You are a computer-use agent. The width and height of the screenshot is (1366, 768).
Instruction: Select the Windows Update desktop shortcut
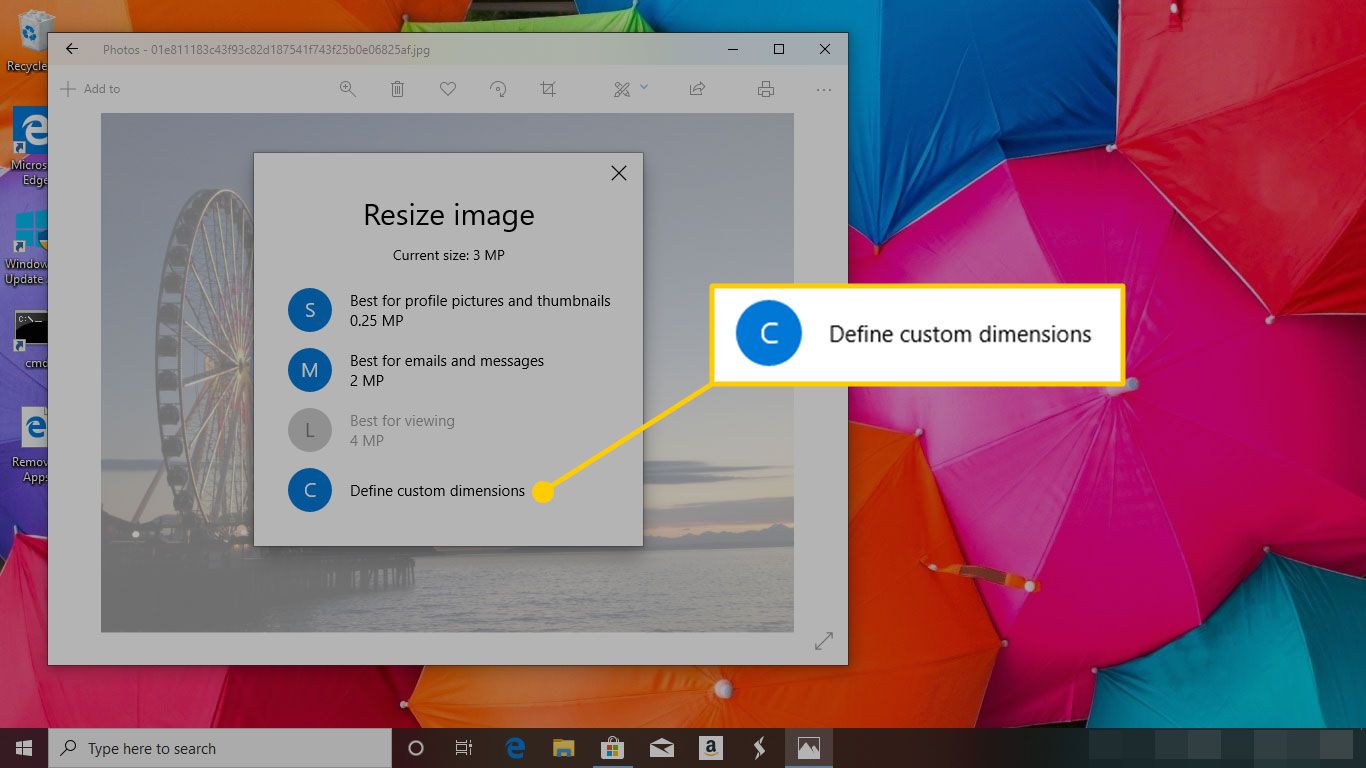tap(26, 248)
